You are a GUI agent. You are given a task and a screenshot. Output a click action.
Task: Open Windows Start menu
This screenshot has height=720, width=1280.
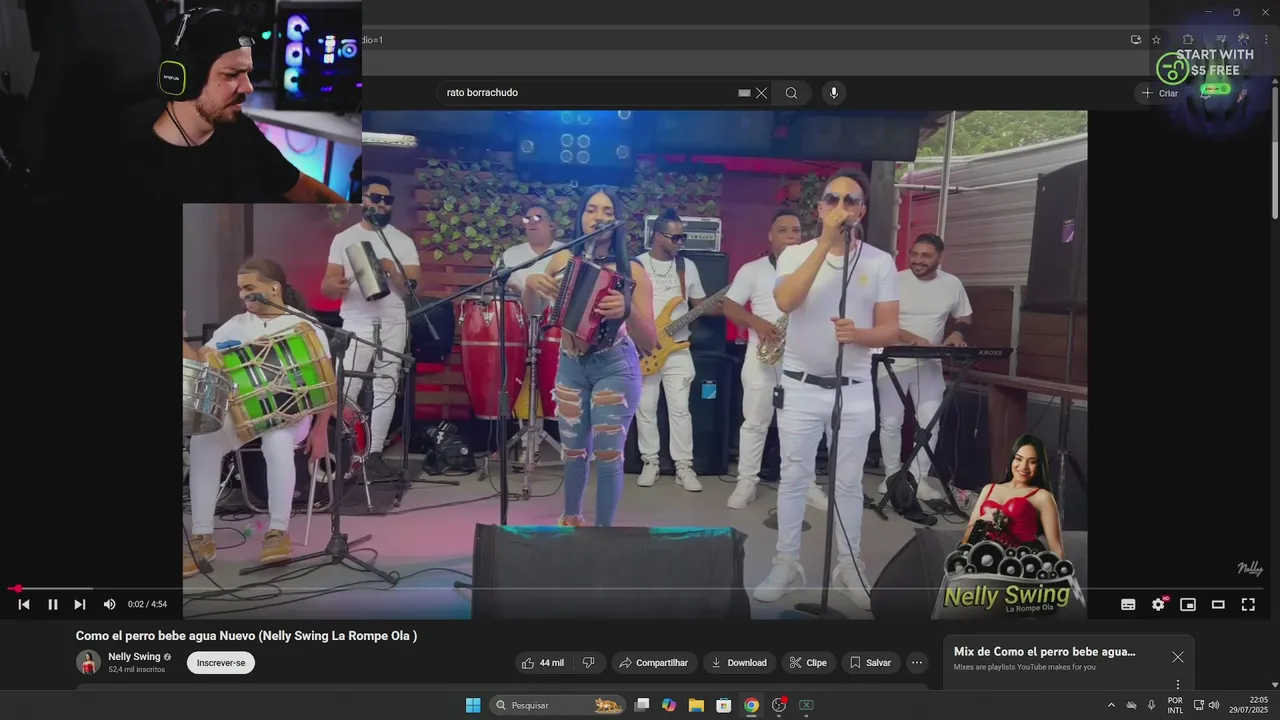pos(473,705)
